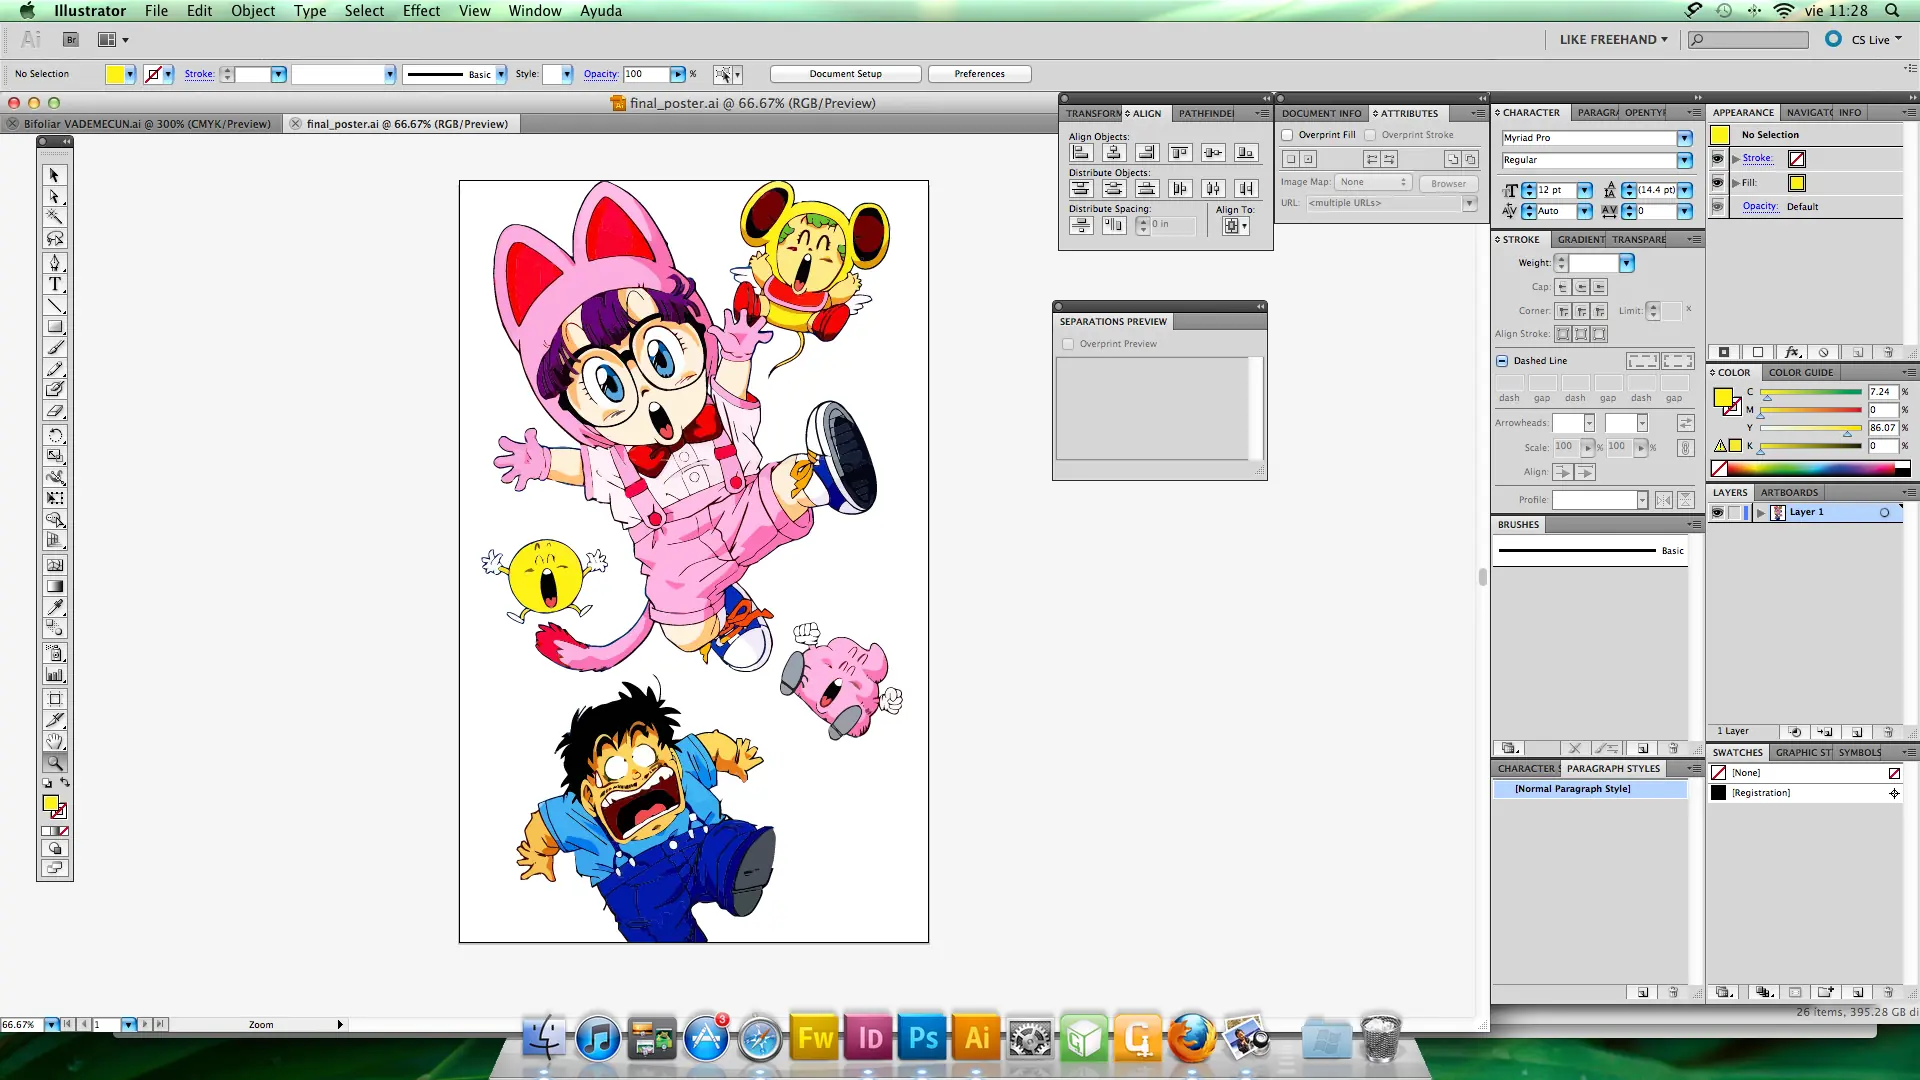The height and width of the screenshot is (1080, 1920).
Task: Hide Layer 1 using its eye icon
Action: pyautogui.click(x=1717, y=512)
